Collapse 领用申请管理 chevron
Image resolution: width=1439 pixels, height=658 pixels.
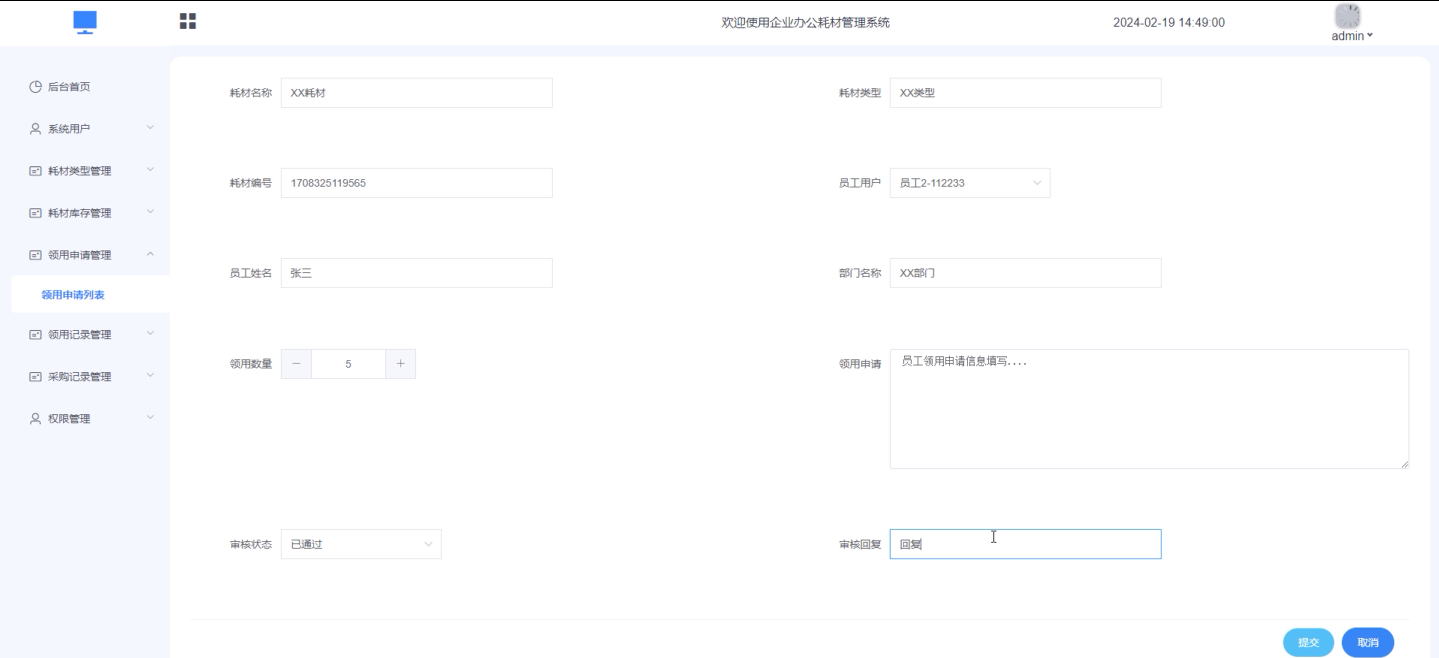coord(150,254)
